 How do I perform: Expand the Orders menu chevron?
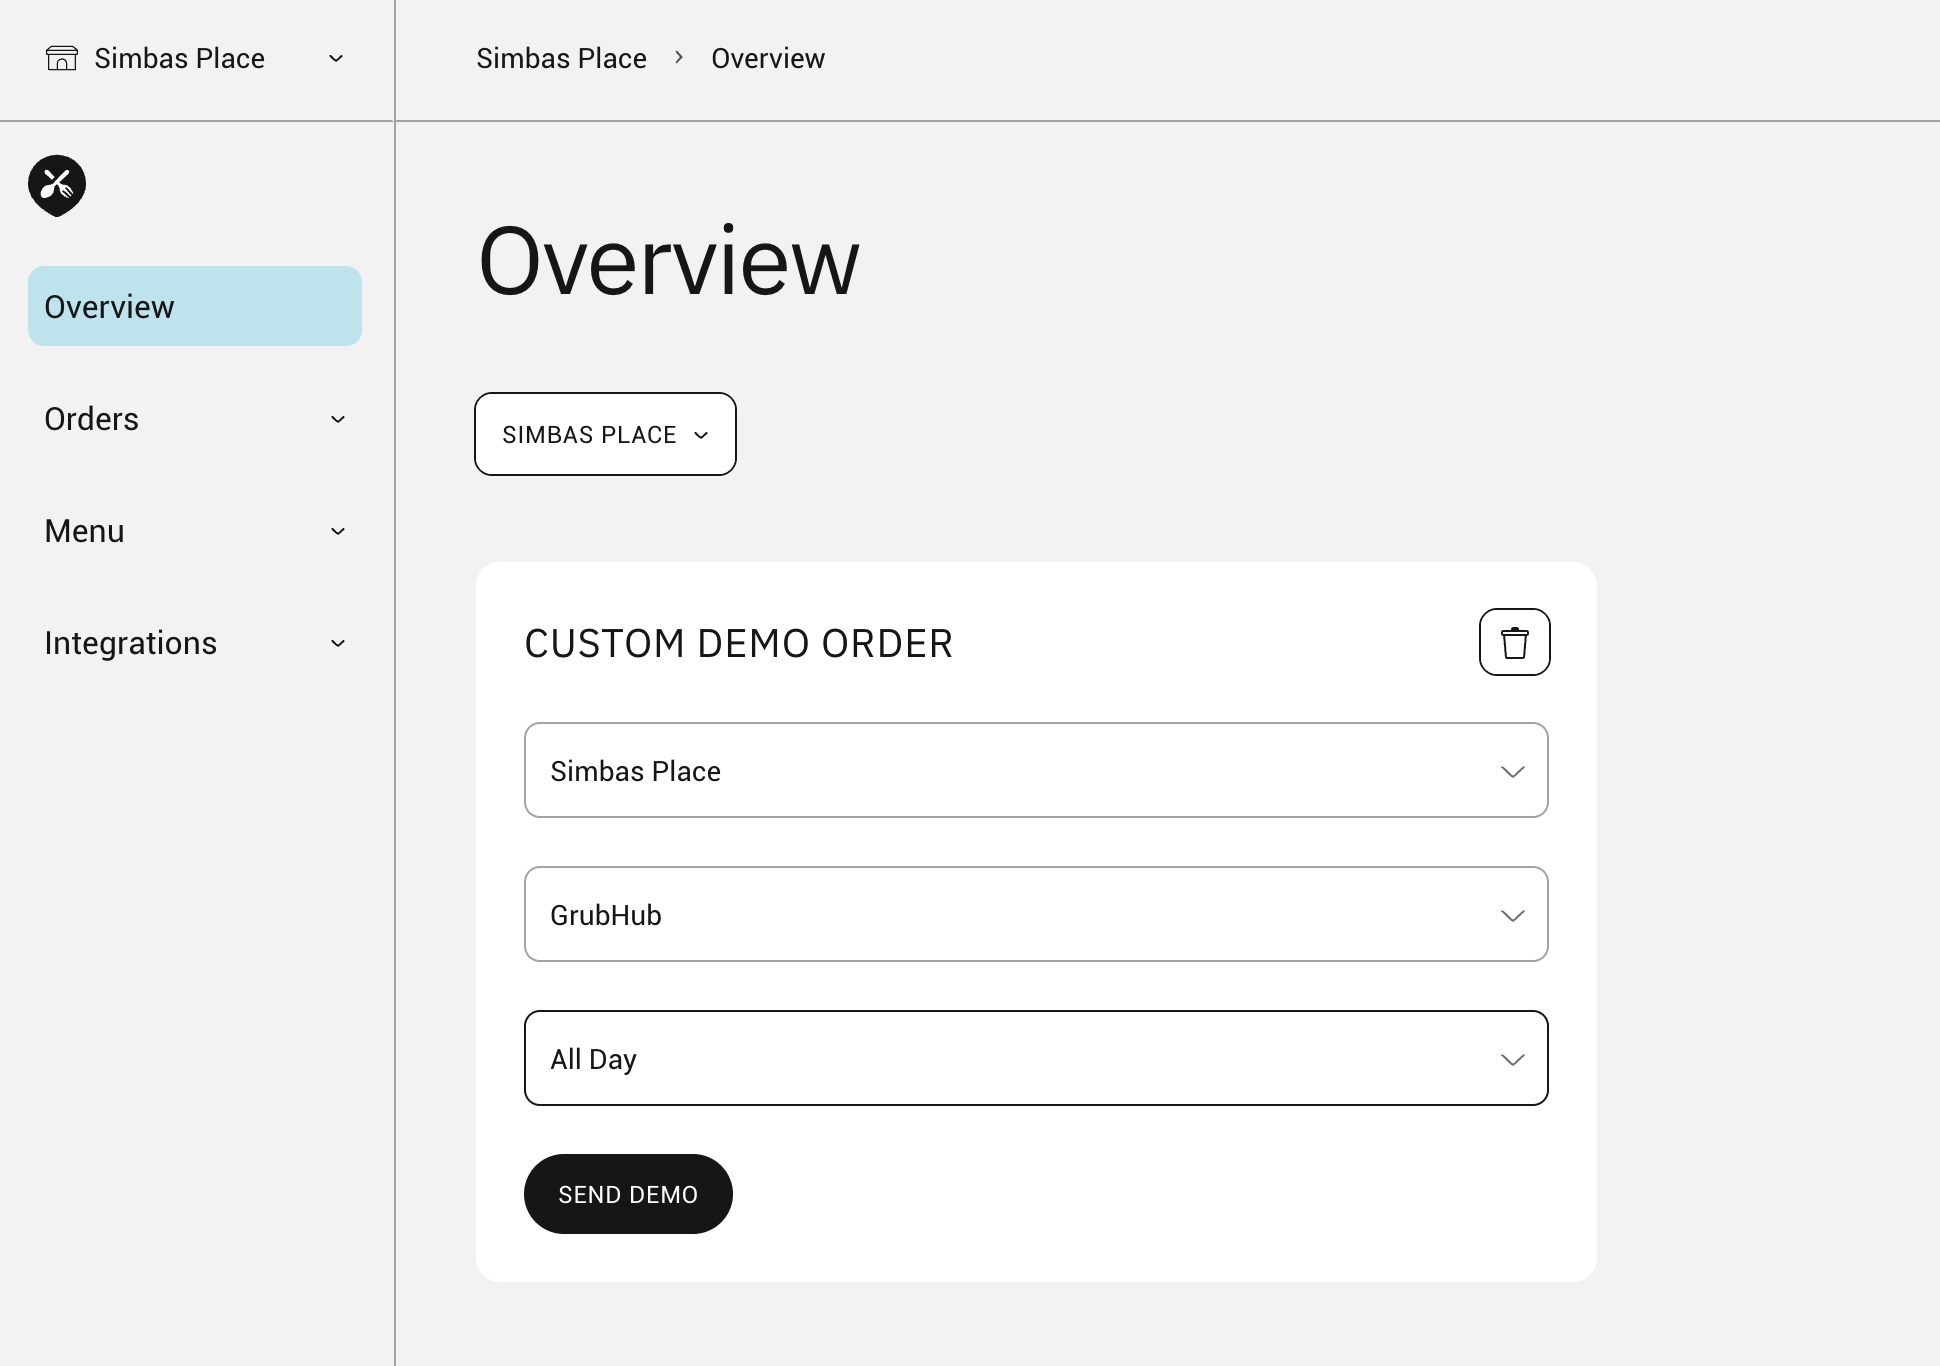(338, 419)
